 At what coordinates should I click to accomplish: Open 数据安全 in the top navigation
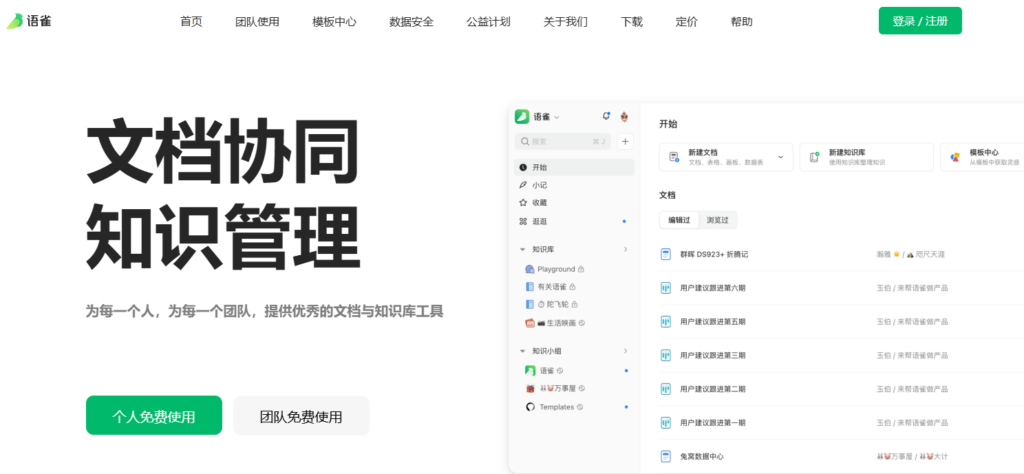point(411,22)
